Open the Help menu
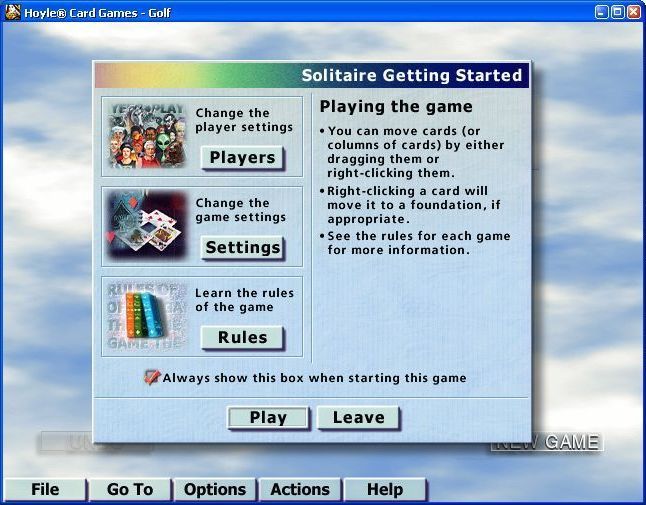 (x=385, y=490)
